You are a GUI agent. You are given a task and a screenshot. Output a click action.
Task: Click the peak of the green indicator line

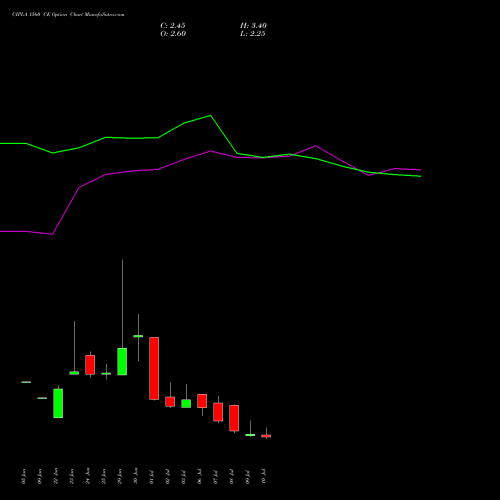click(x=210, y=116)
